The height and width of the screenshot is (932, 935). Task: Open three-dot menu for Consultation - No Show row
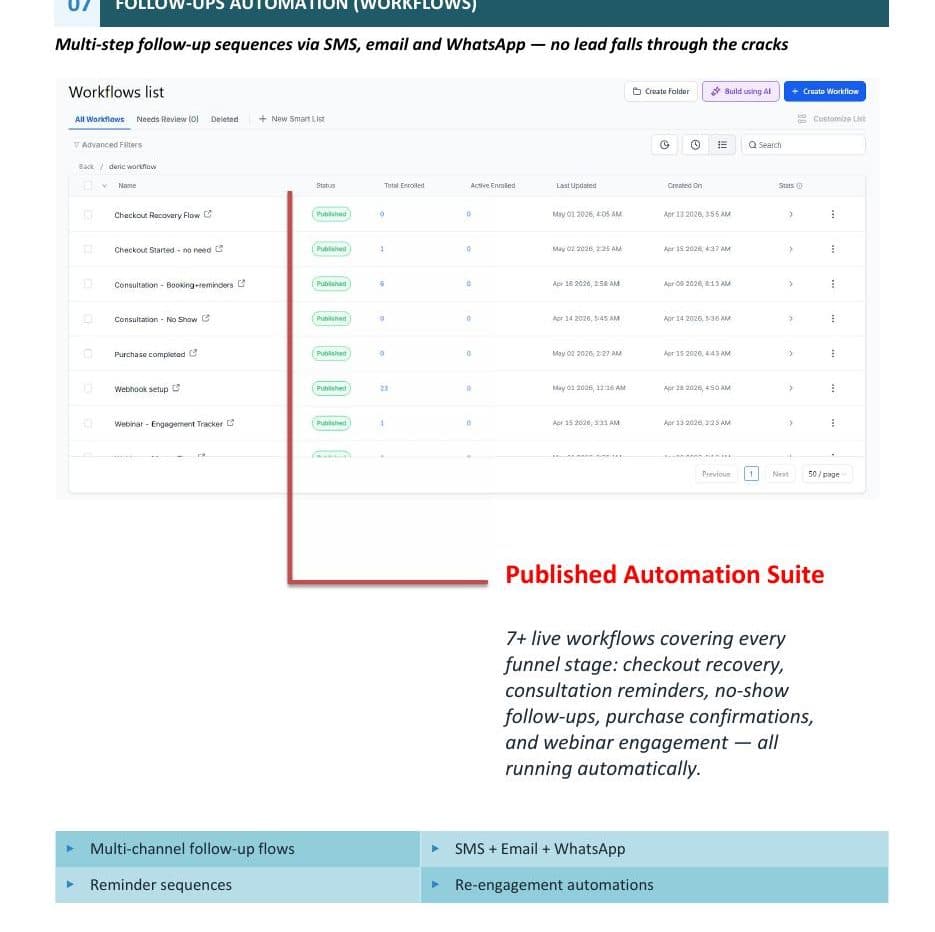(832, 318)
